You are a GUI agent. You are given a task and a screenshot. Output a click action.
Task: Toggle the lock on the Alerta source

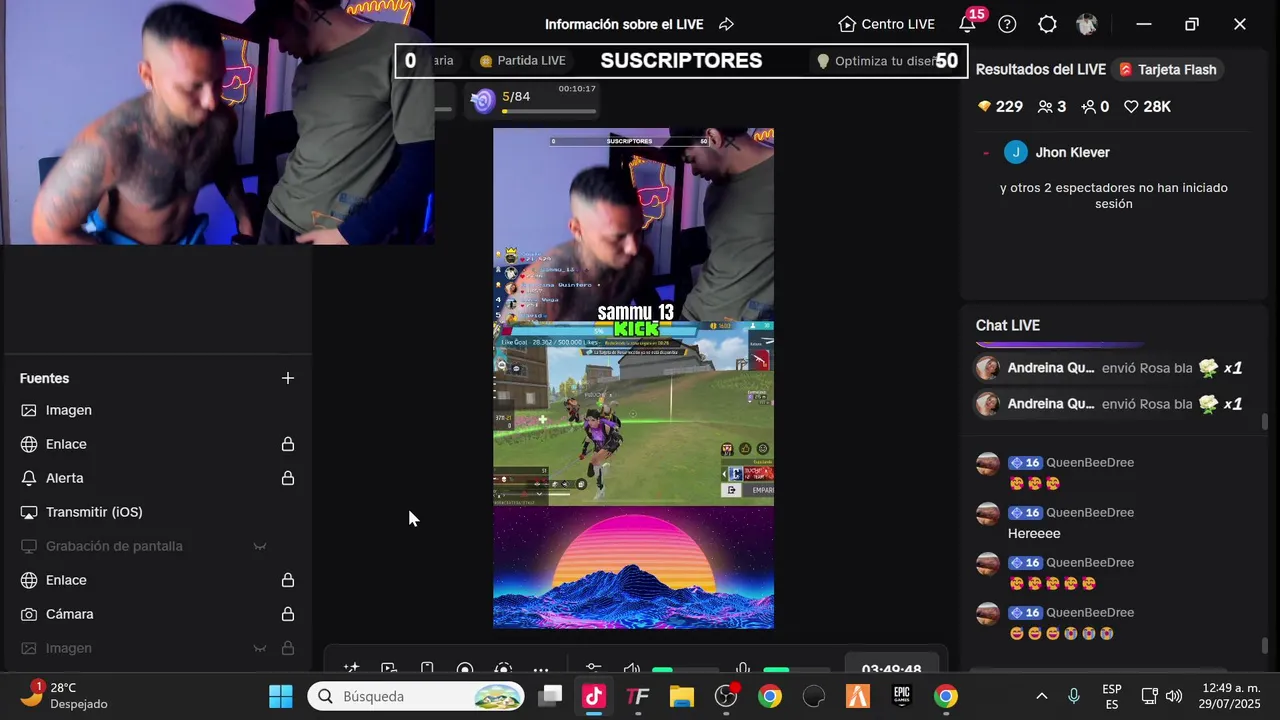[288, 478]
